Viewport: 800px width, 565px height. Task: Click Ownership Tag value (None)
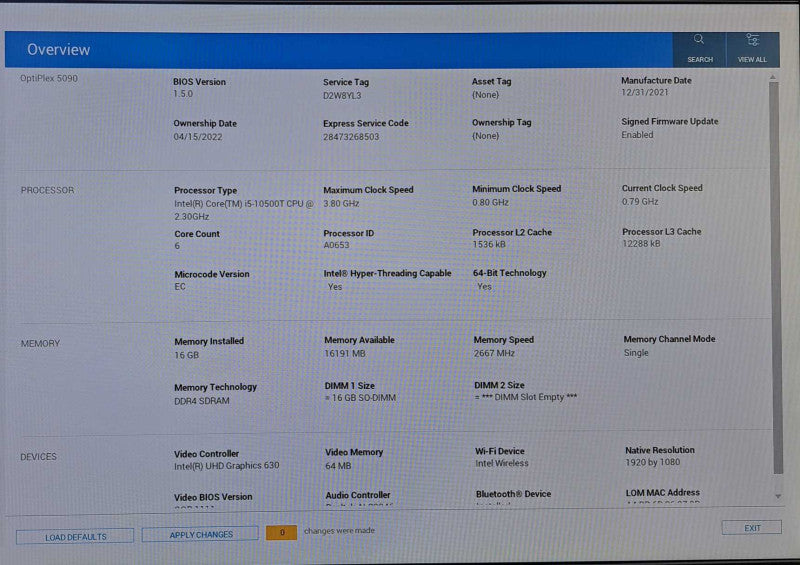coord(485,136)
